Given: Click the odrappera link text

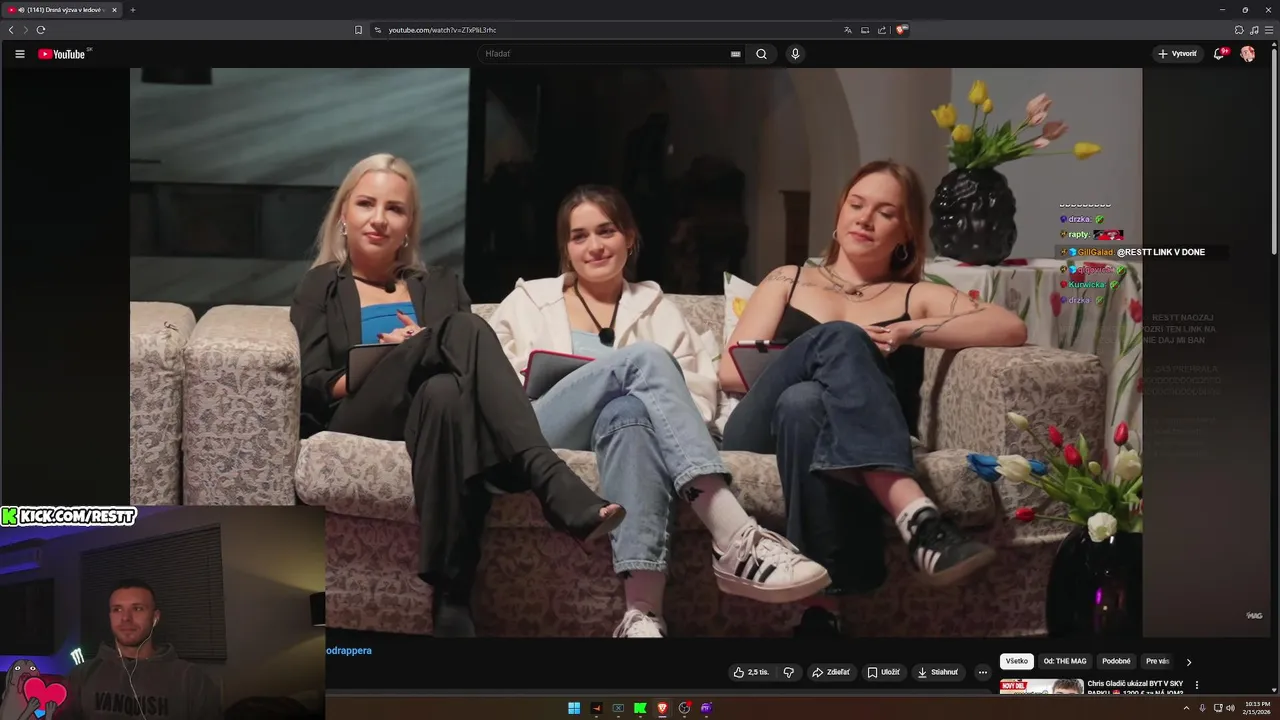Looking at the screenshot, I should 349,650.
